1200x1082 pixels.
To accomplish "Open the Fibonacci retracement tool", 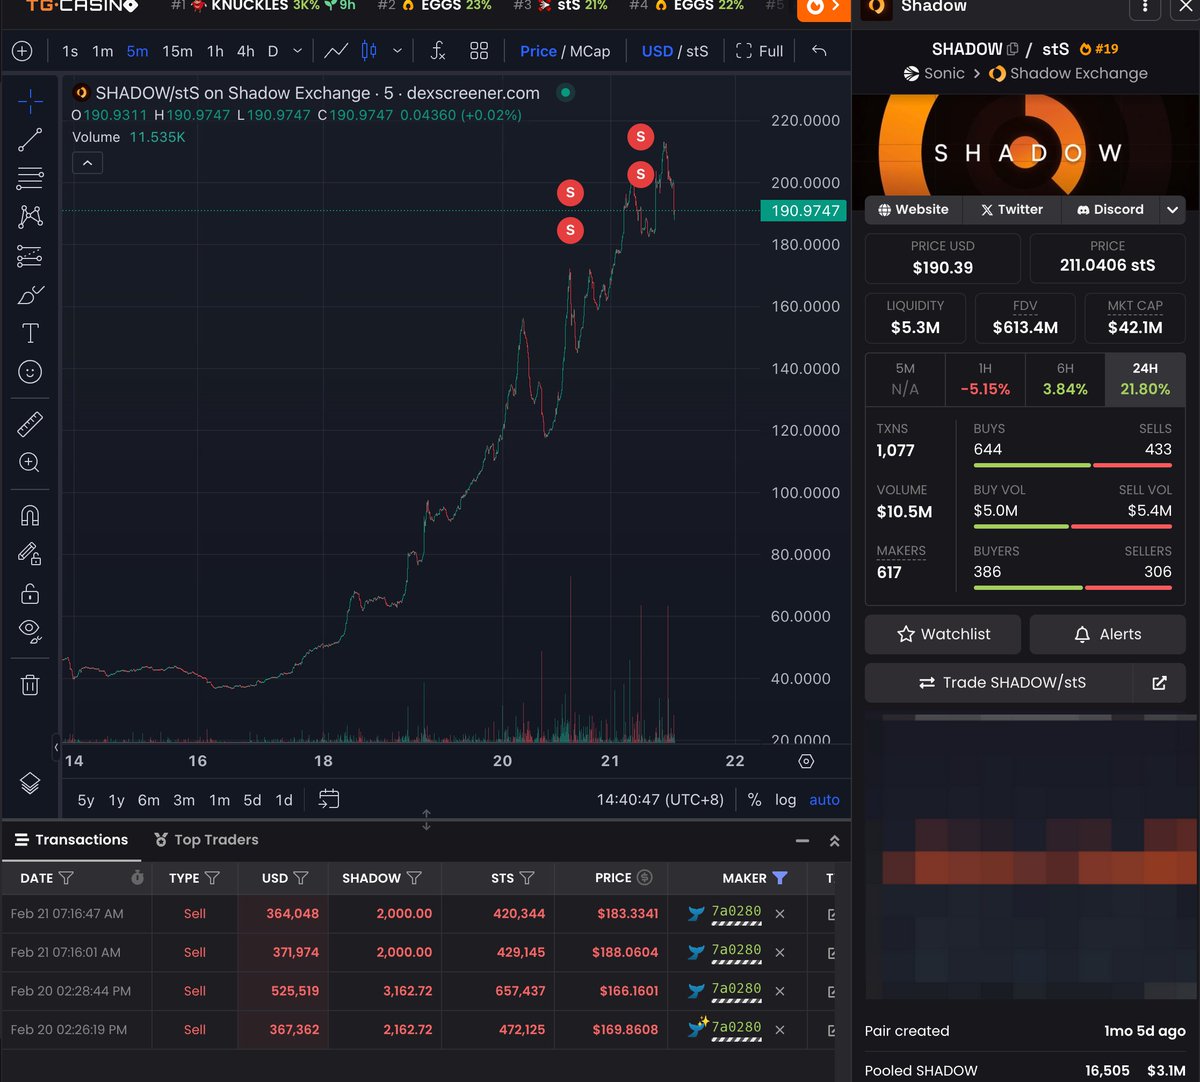I will (x=30, y=178).
